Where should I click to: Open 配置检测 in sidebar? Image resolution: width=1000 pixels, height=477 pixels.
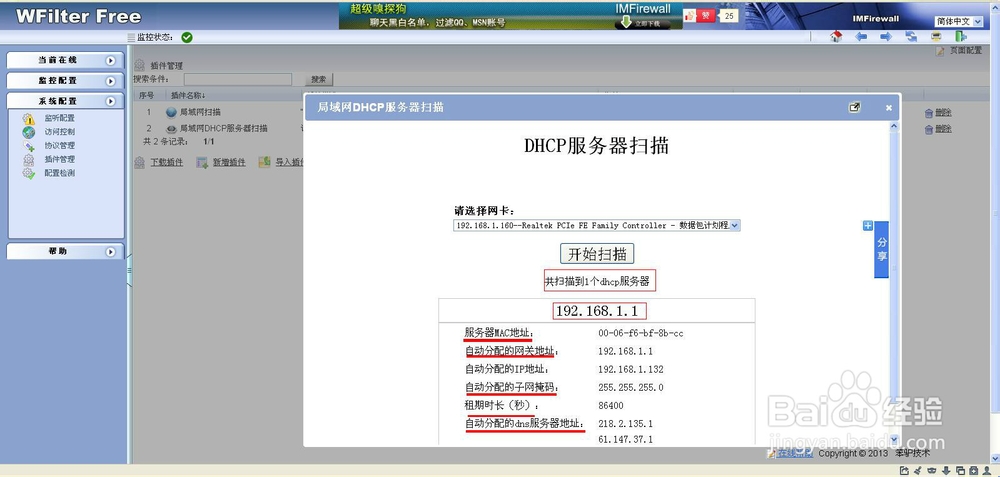click(x=59, y=173)
